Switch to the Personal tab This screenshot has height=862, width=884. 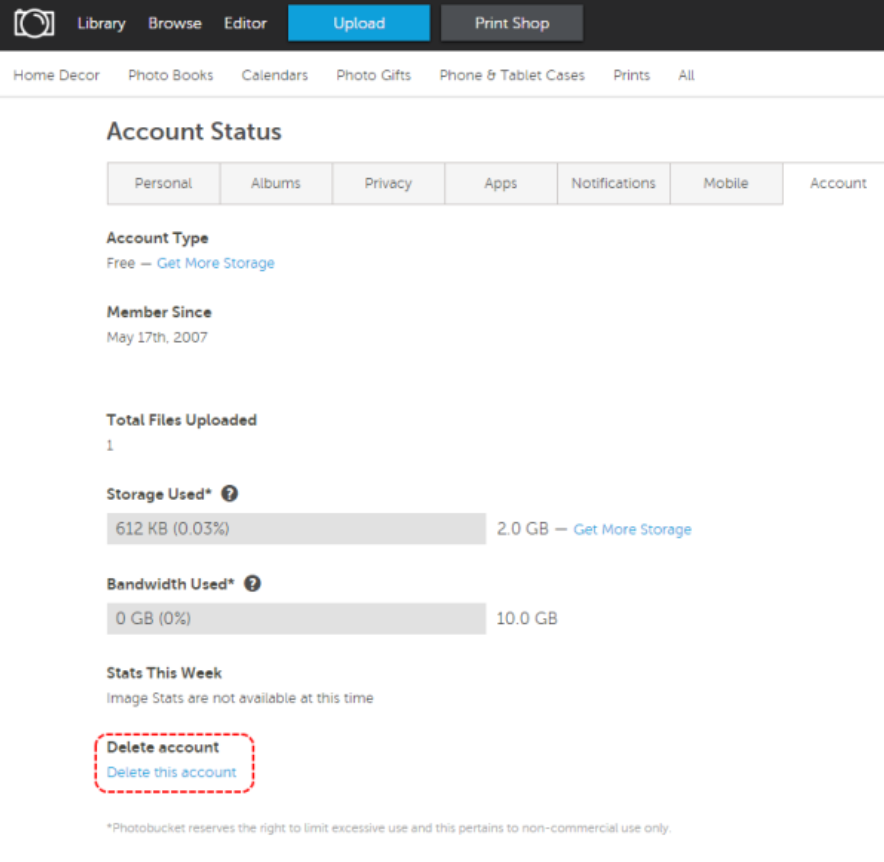point(163,183)
